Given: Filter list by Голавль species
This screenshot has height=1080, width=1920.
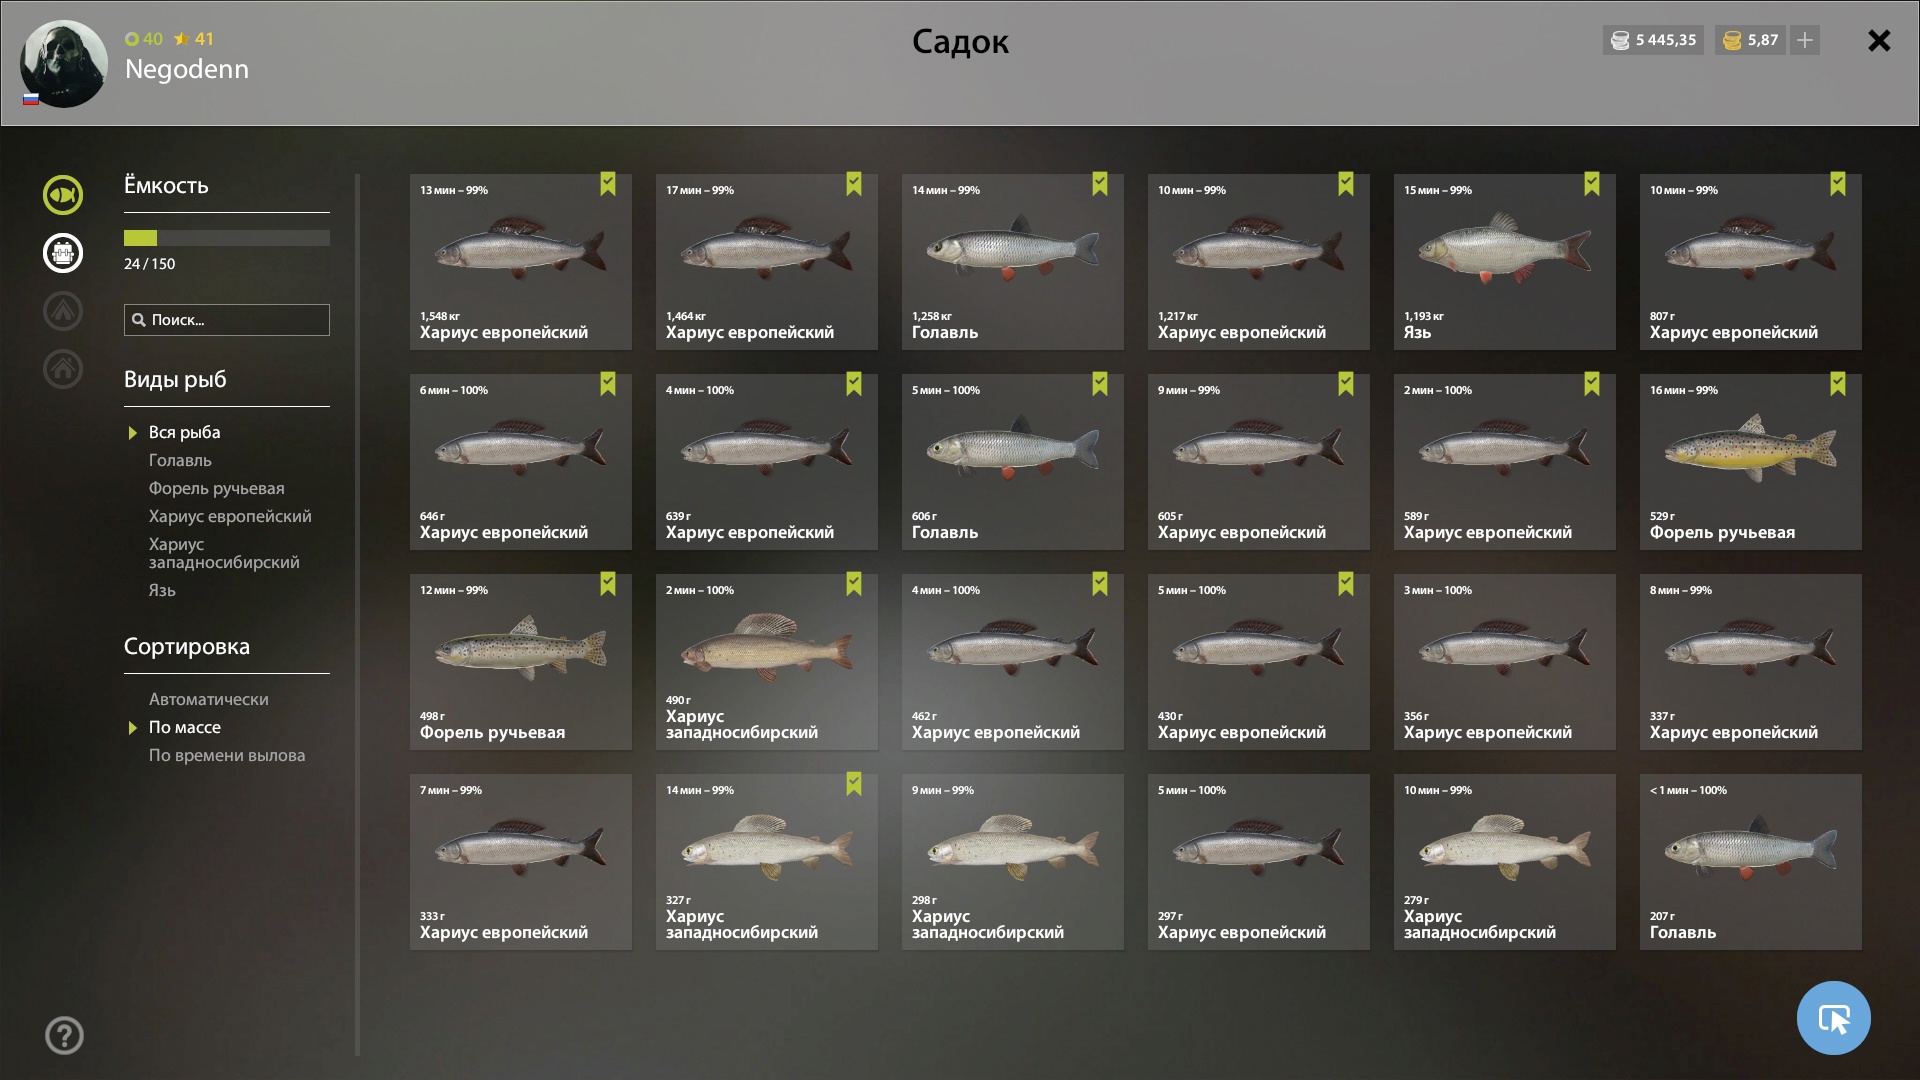Looking at the screenshot, I should 180,460.
